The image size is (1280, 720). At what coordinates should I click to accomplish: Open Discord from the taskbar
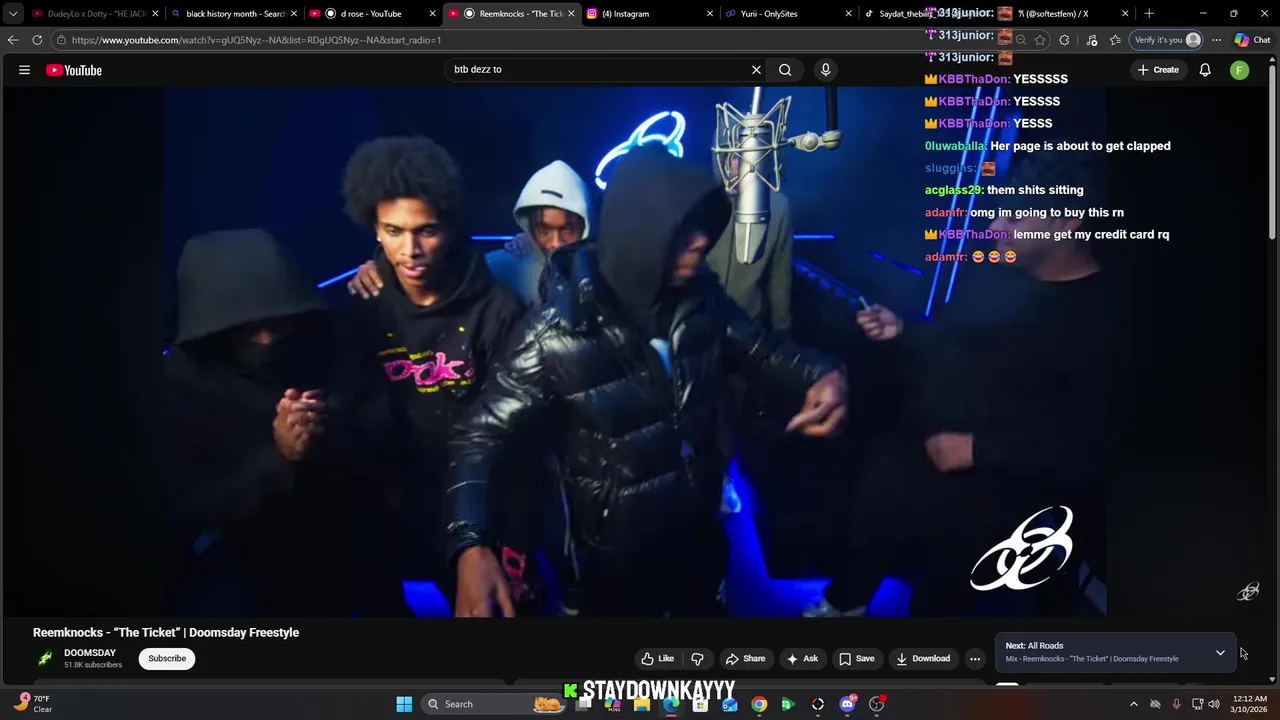coord(848,704)
